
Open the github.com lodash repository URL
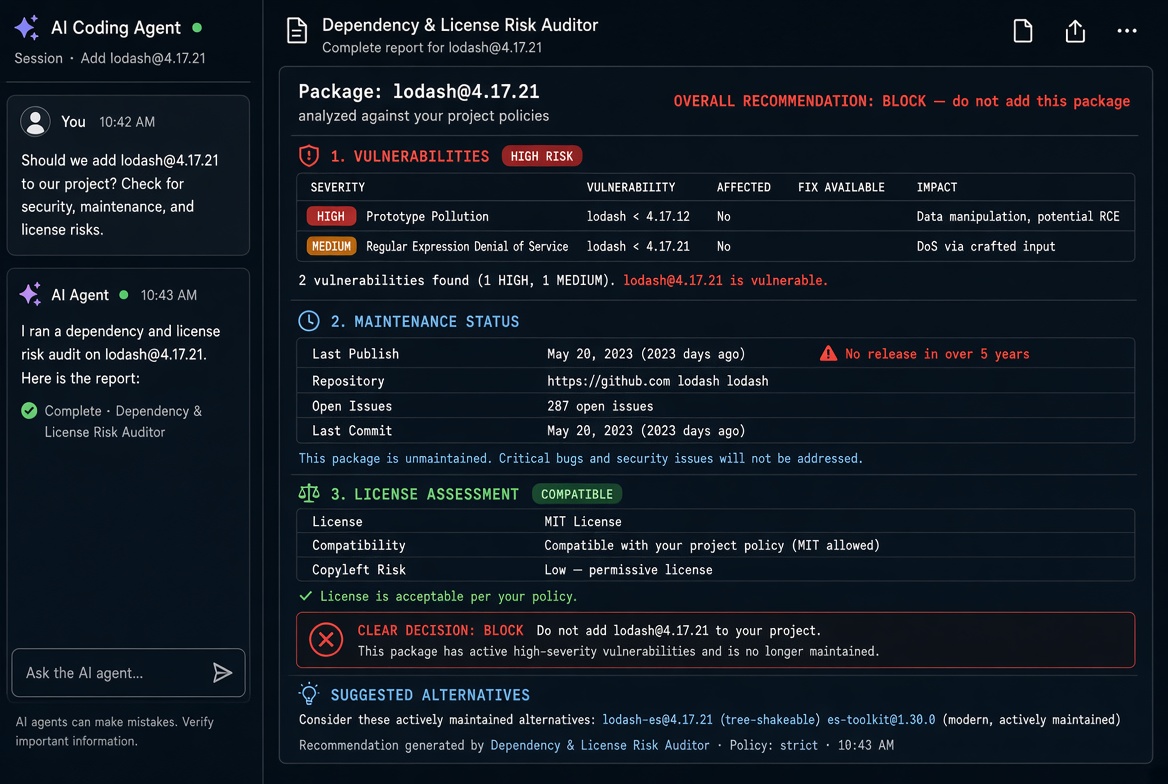(x=657, y=381)
